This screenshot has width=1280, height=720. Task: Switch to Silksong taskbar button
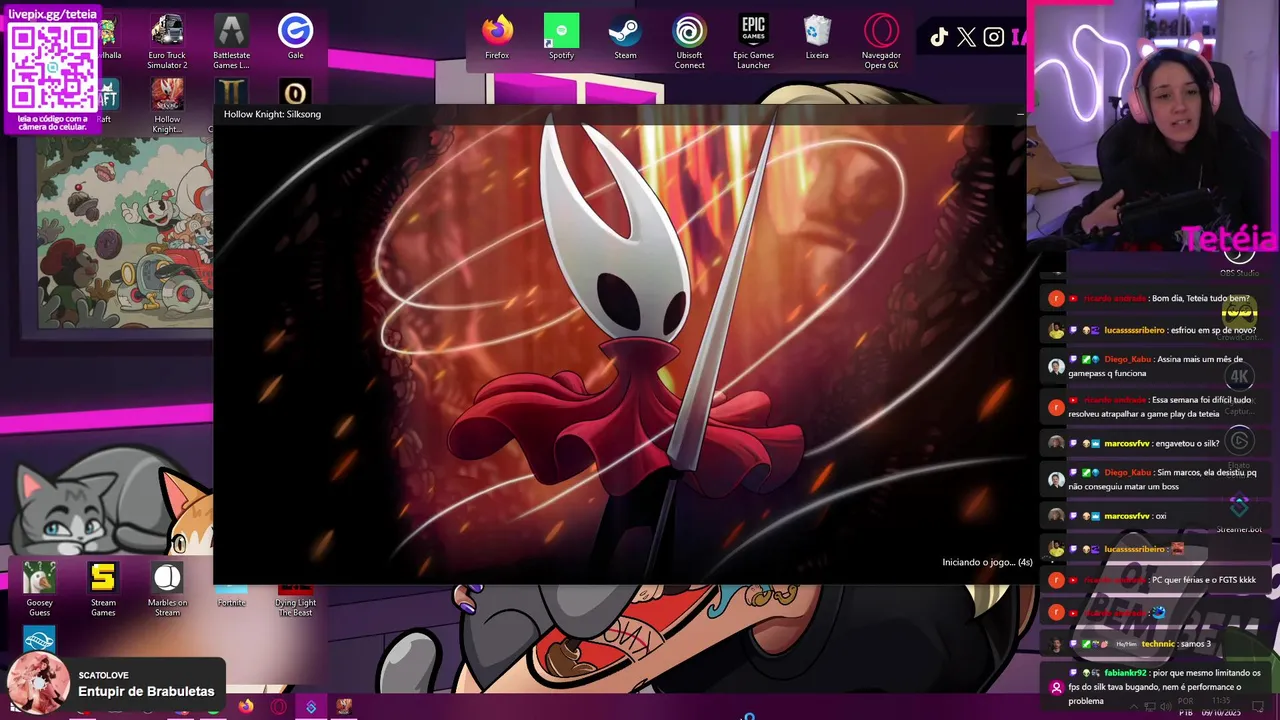coord(344,706)
